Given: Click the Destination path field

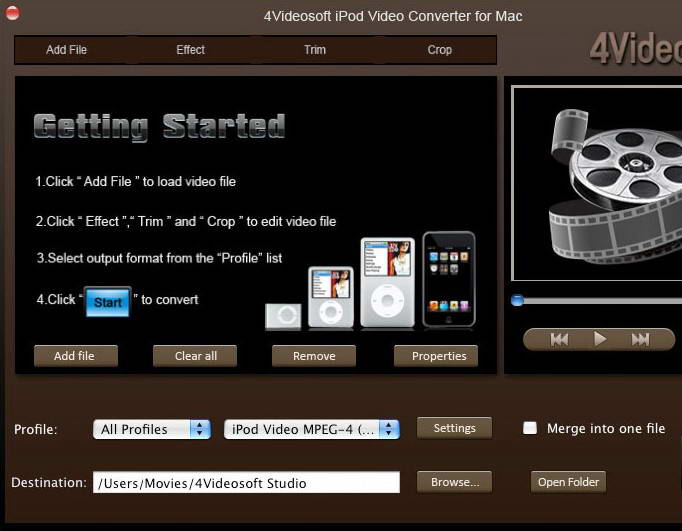Looking at the screenshot, I should (x=246, y=482).
